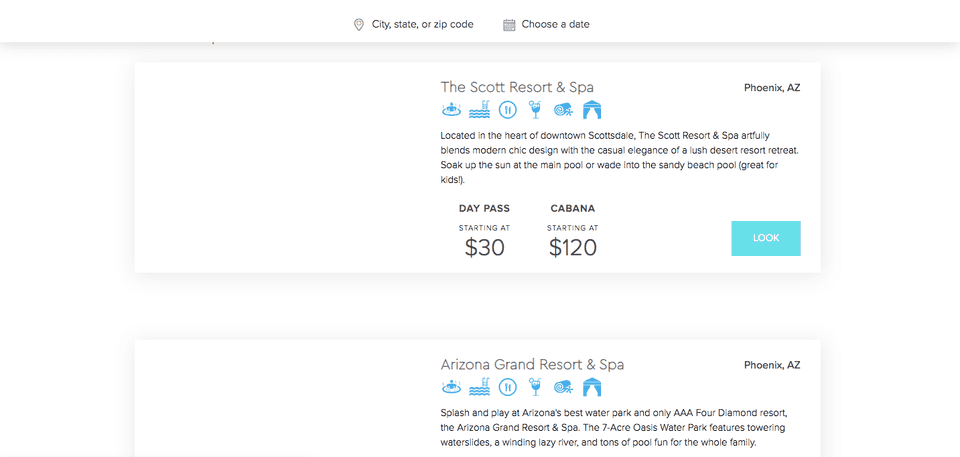
Task: Click The Scott Resort towel amenity icon
Action: click(x=564, y=110)
